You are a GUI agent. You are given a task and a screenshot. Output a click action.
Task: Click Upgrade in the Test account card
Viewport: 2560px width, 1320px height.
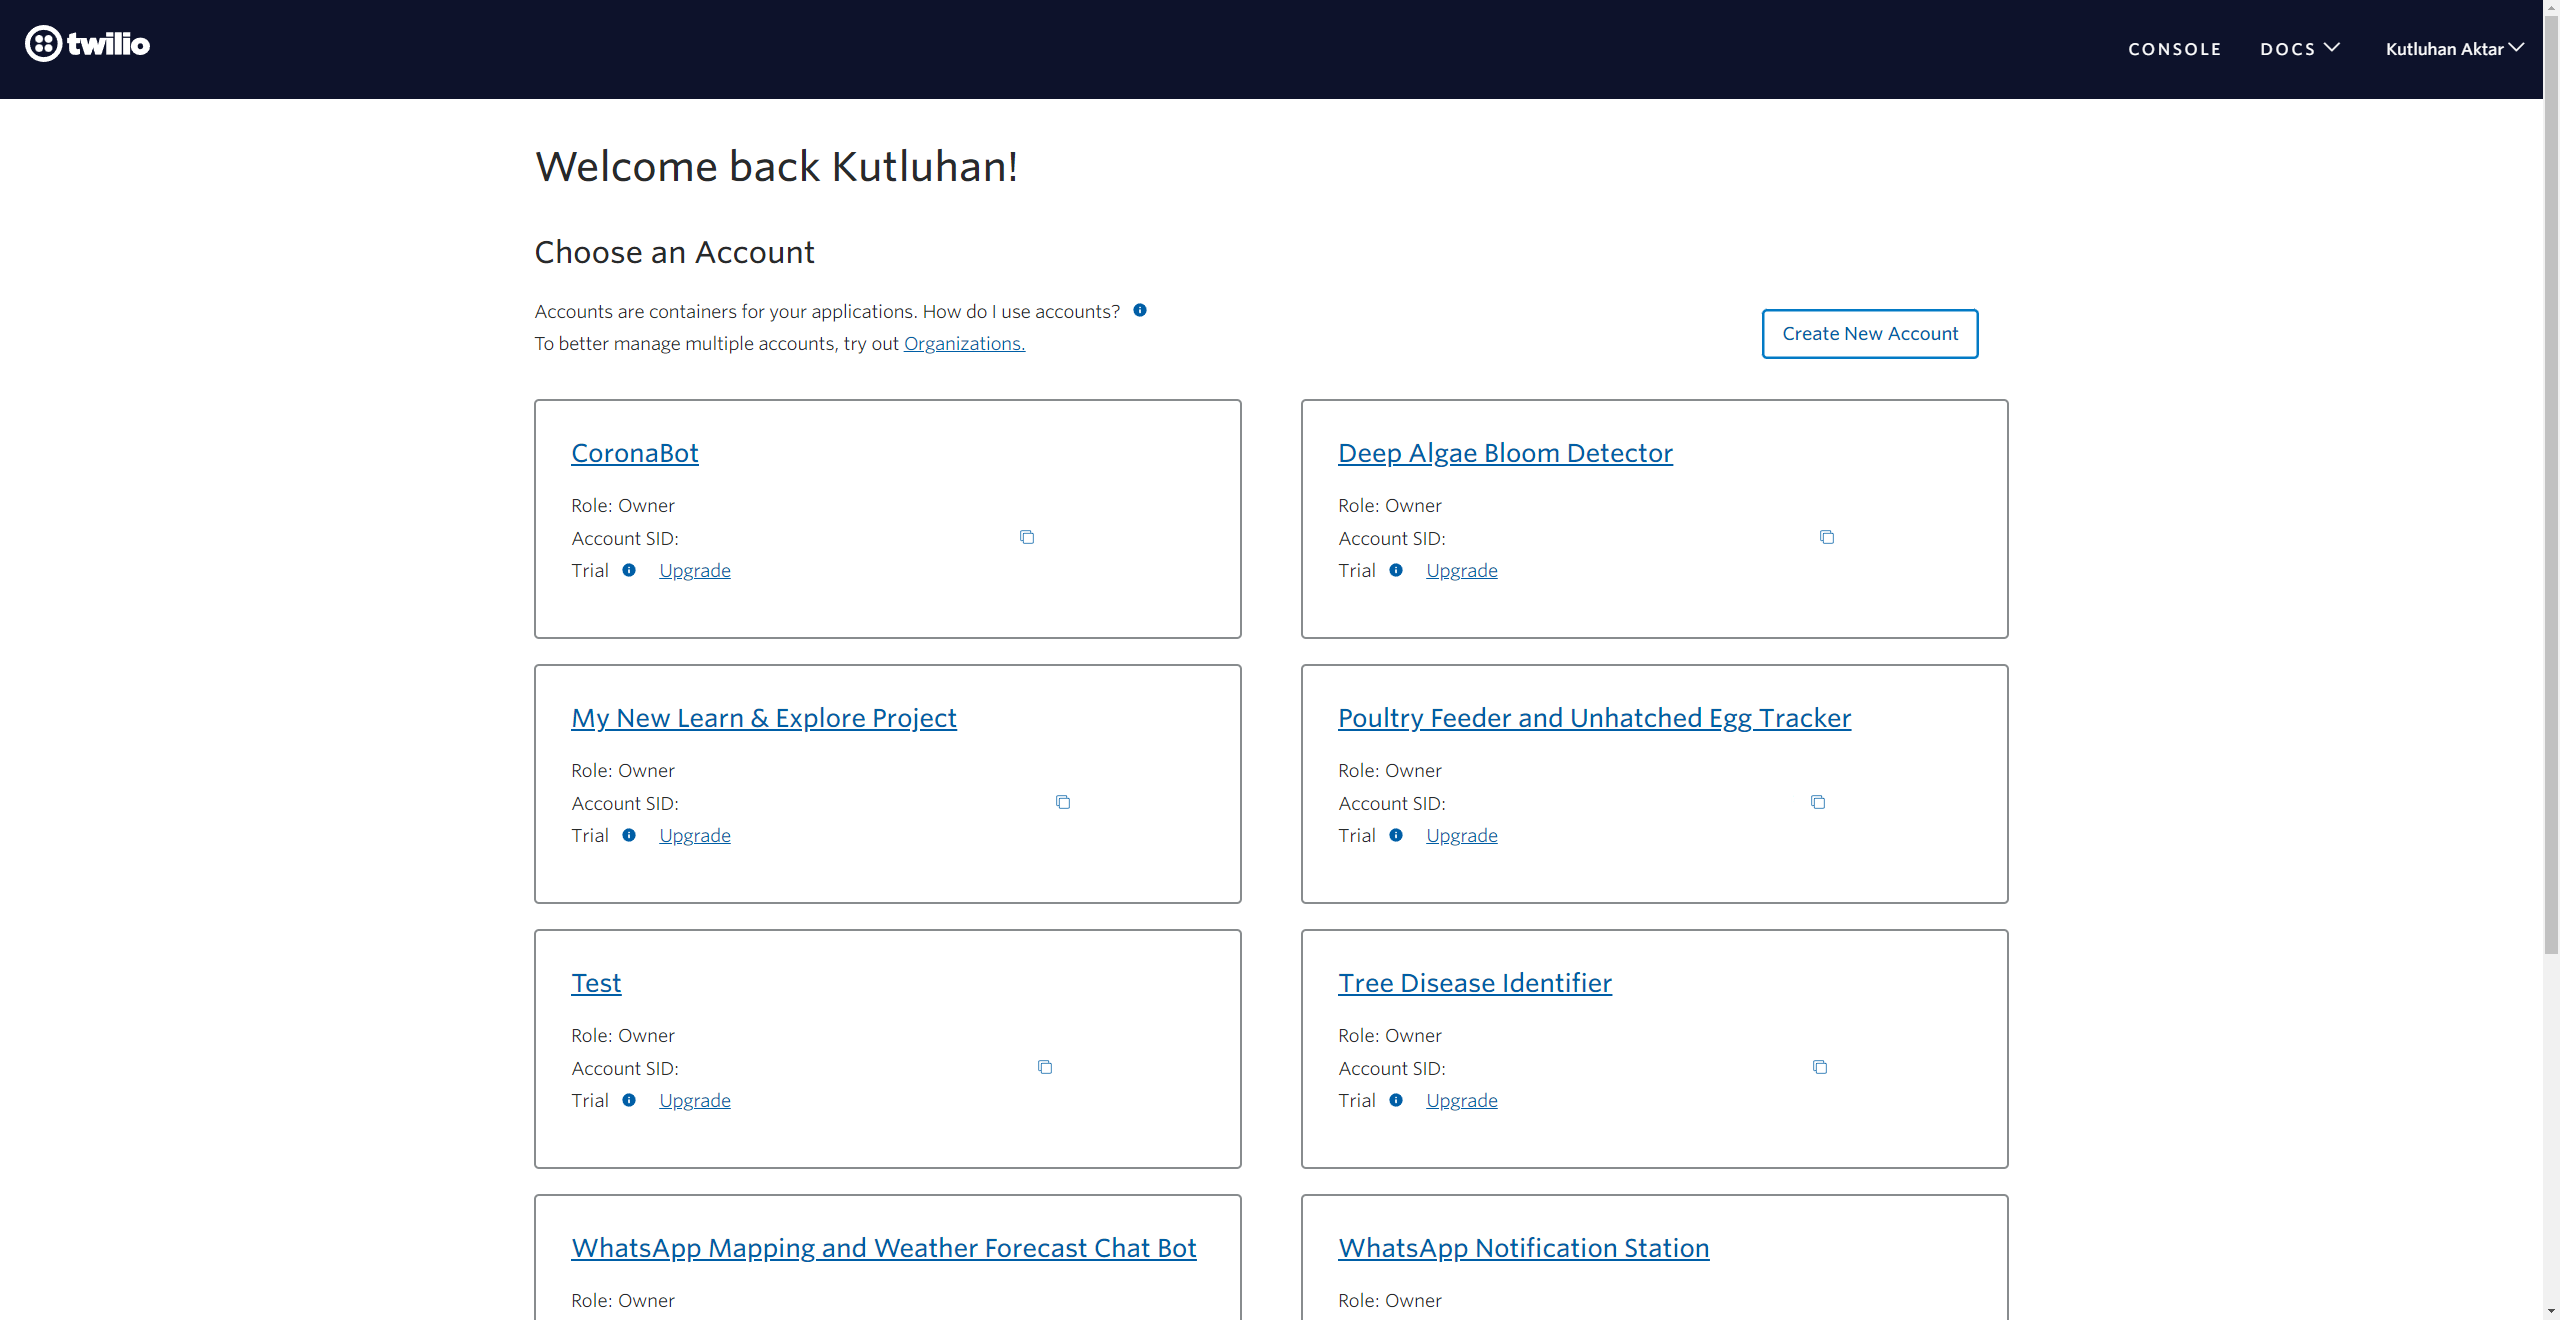[x=694, y=1100]
